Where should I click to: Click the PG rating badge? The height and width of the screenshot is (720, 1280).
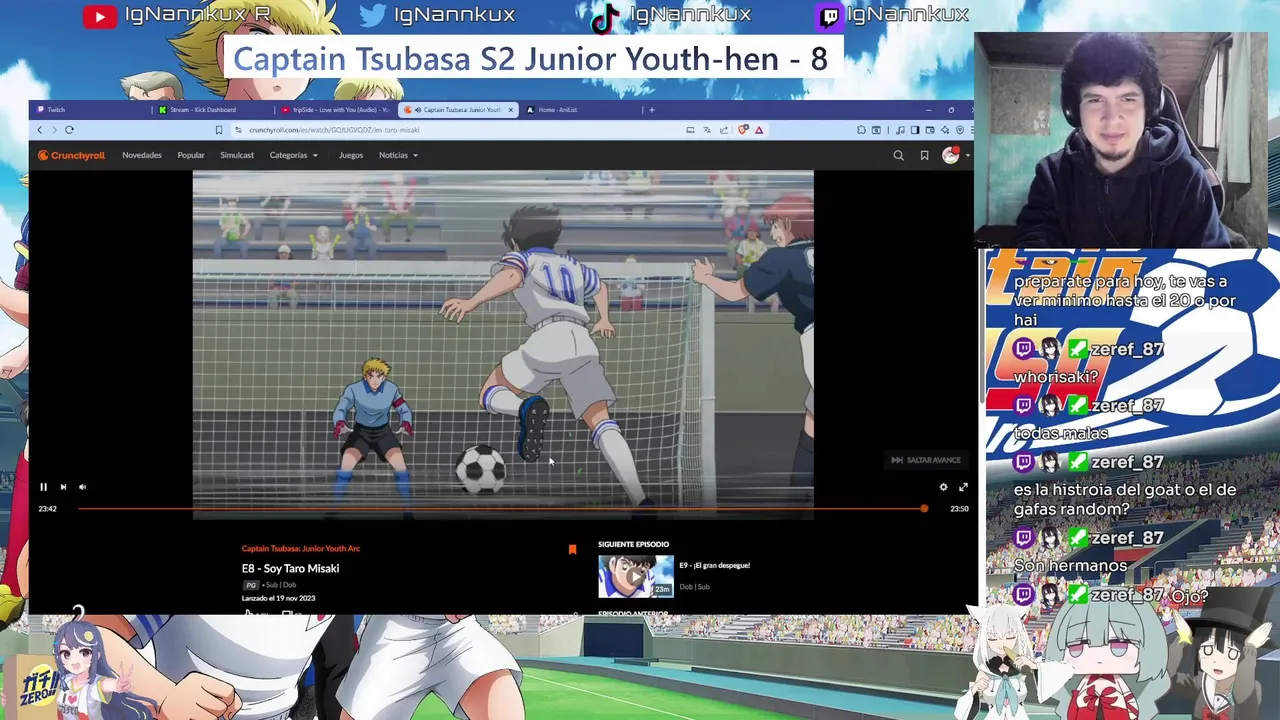pyautogui.click(x=251, y=585)
